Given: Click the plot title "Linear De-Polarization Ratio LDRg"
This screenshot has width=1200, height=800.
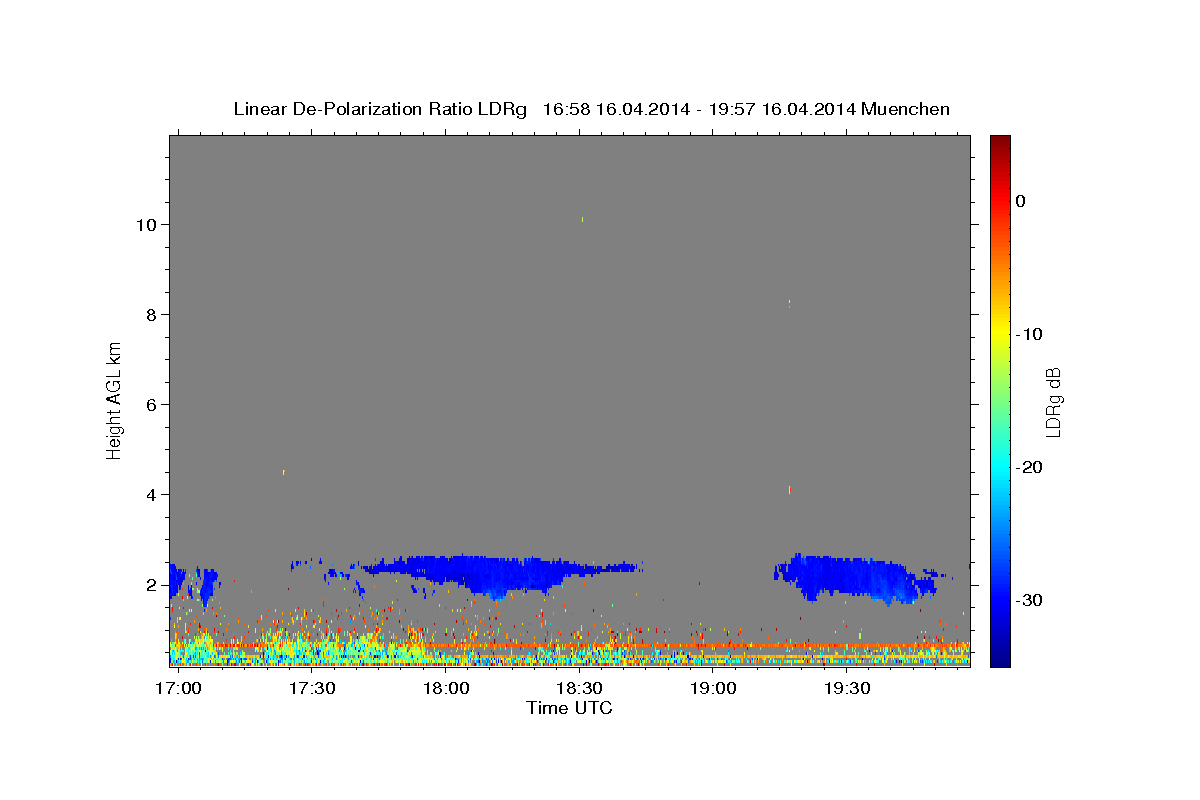Looking at the screenshot, I should point(380,109).
